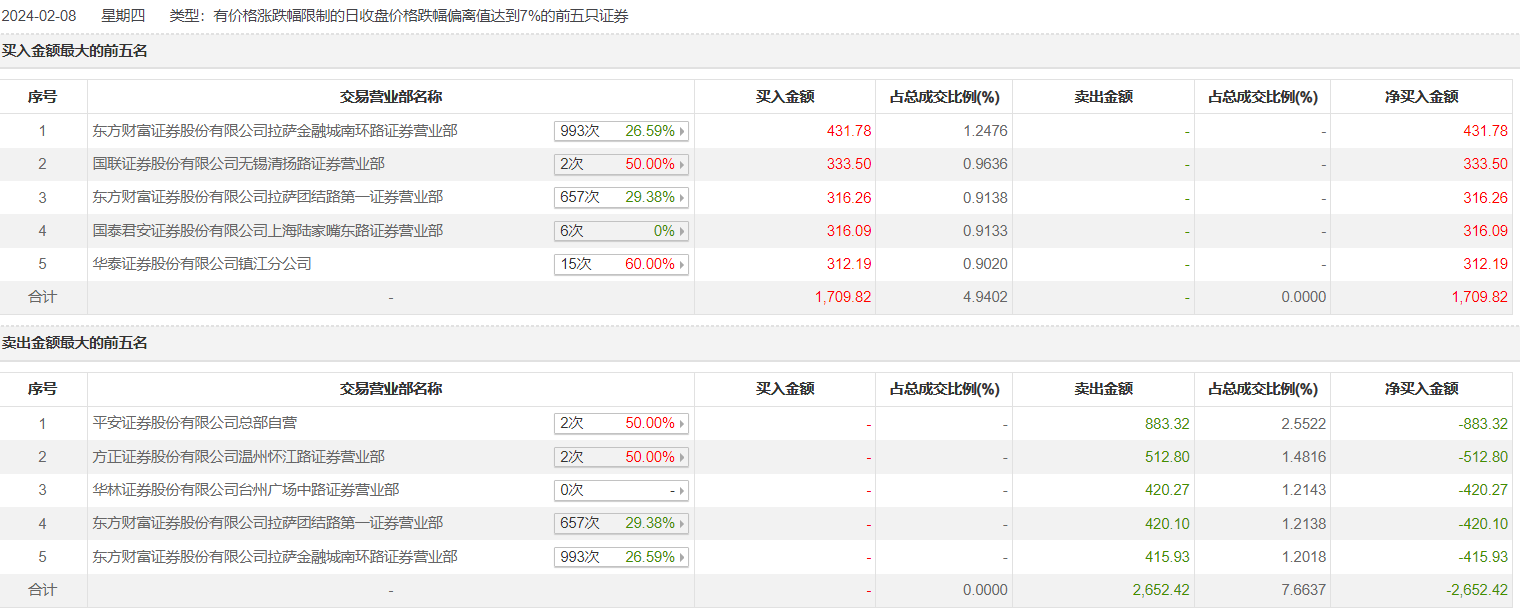
Task: Expand 华林证券's 0次 stats box
Action: [621, 490]
